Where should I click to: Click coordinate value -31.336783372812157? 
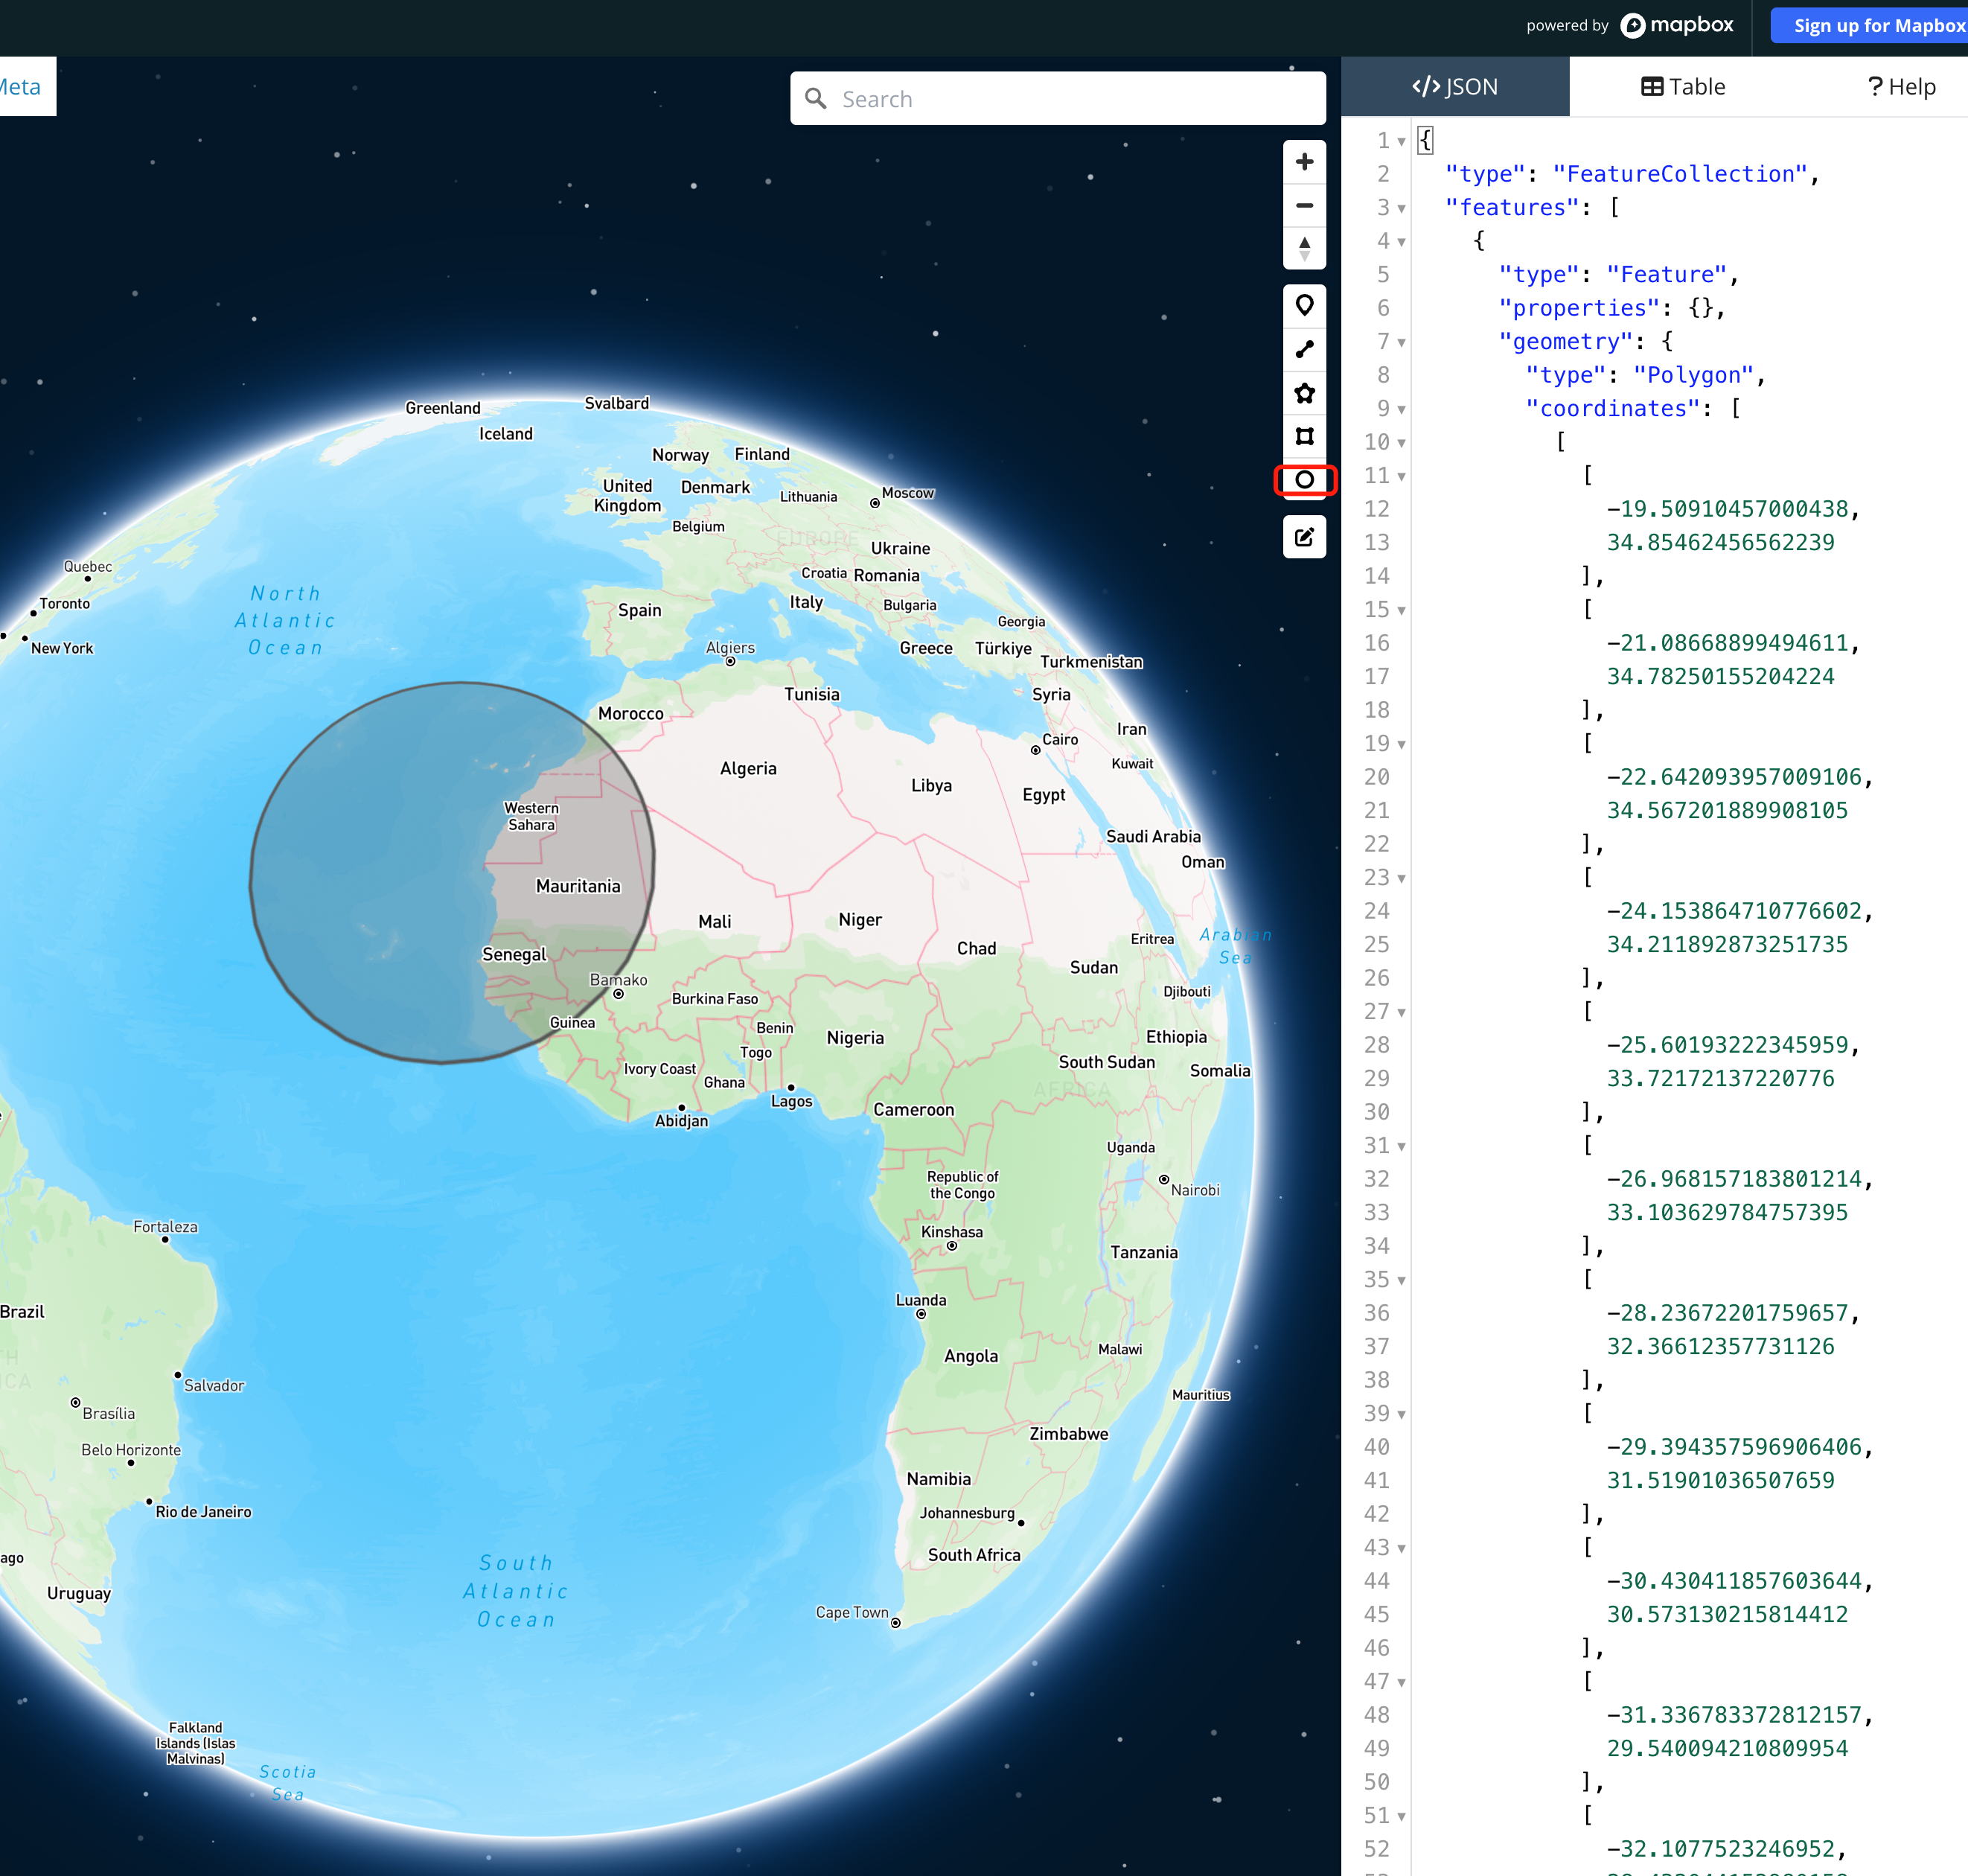click(x=1734, y=1715)
